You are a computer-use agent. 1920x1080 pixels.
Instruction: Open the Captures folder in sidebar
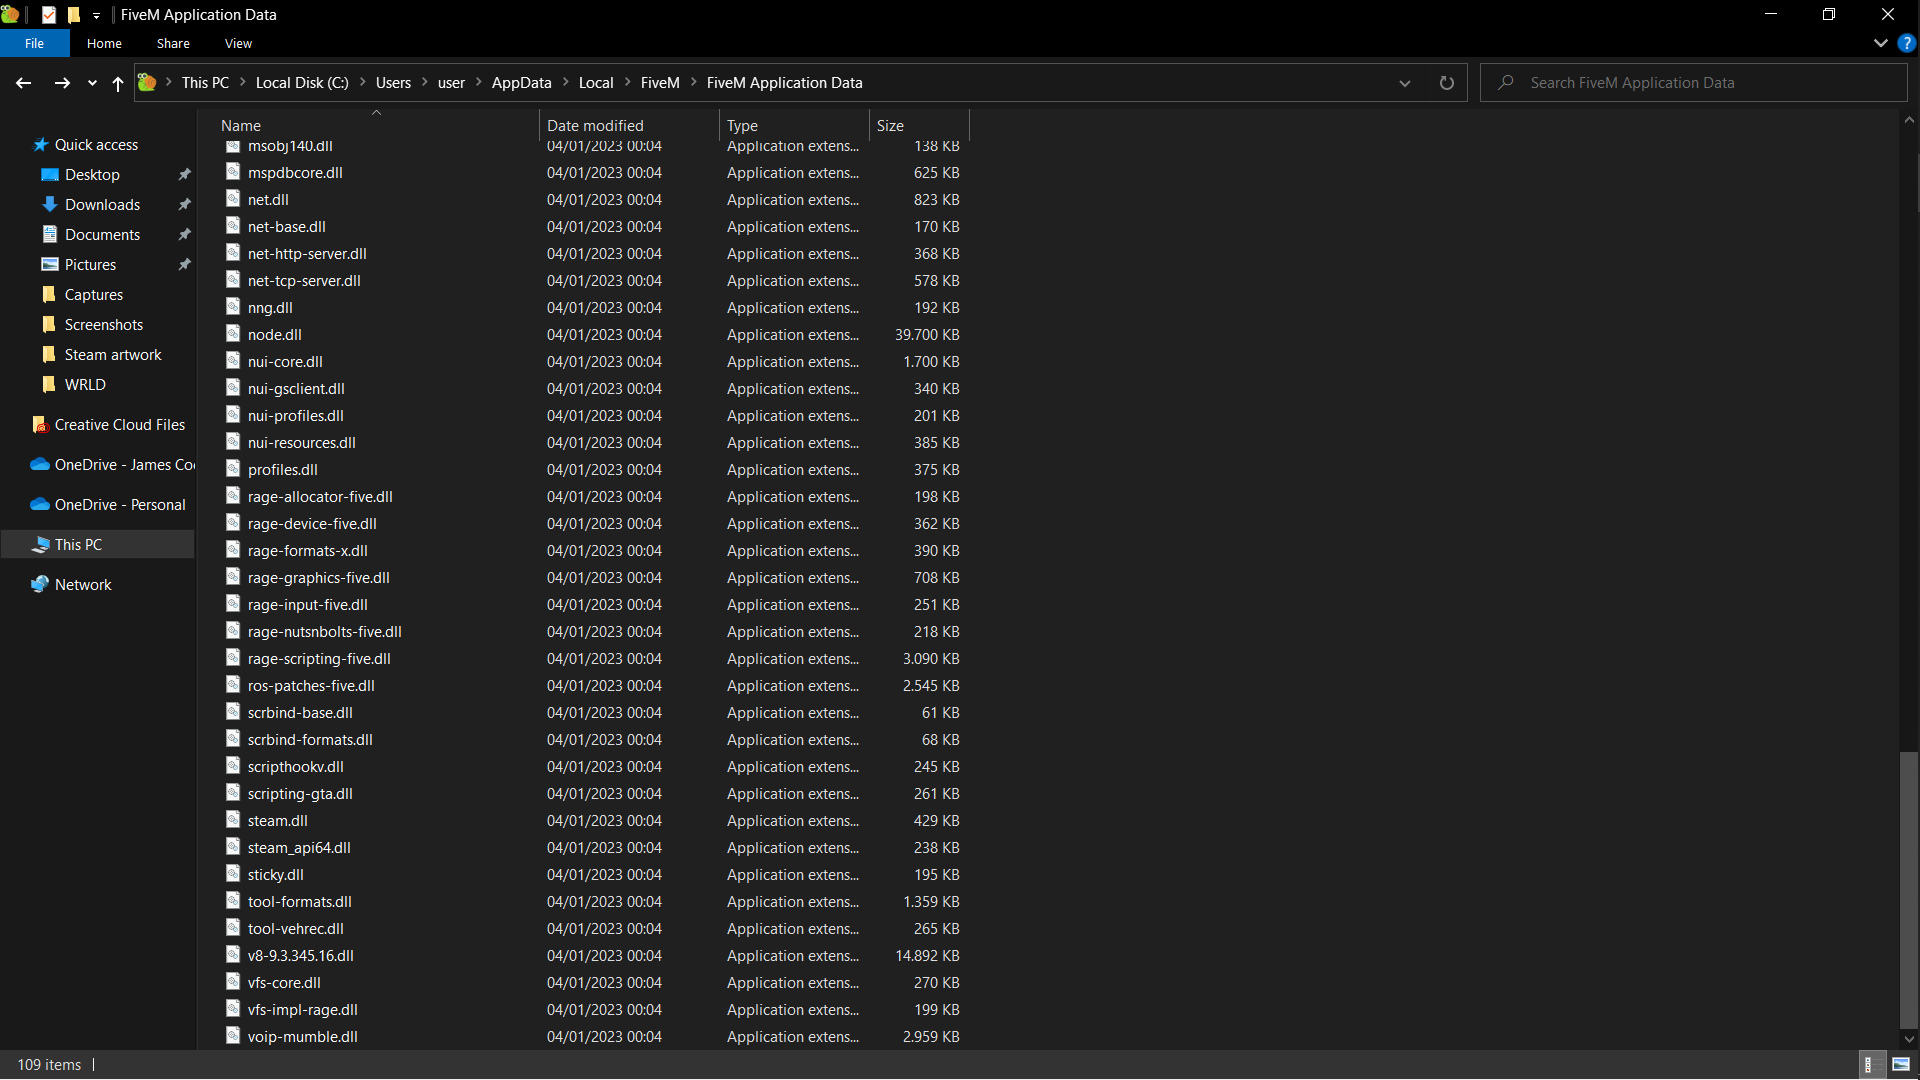pos(93,295)
